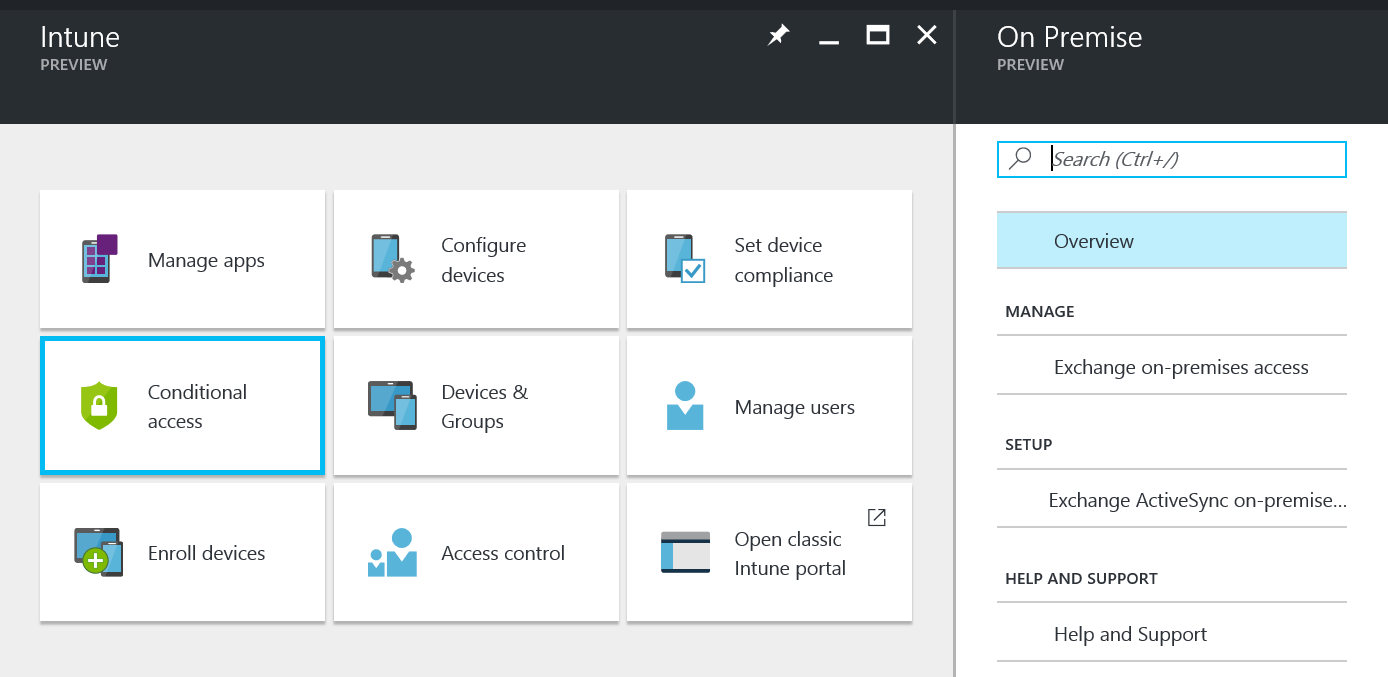This screenshot has height=677, width=1388.
Task: Click the Access control people icon
Action: pos(392,552)
